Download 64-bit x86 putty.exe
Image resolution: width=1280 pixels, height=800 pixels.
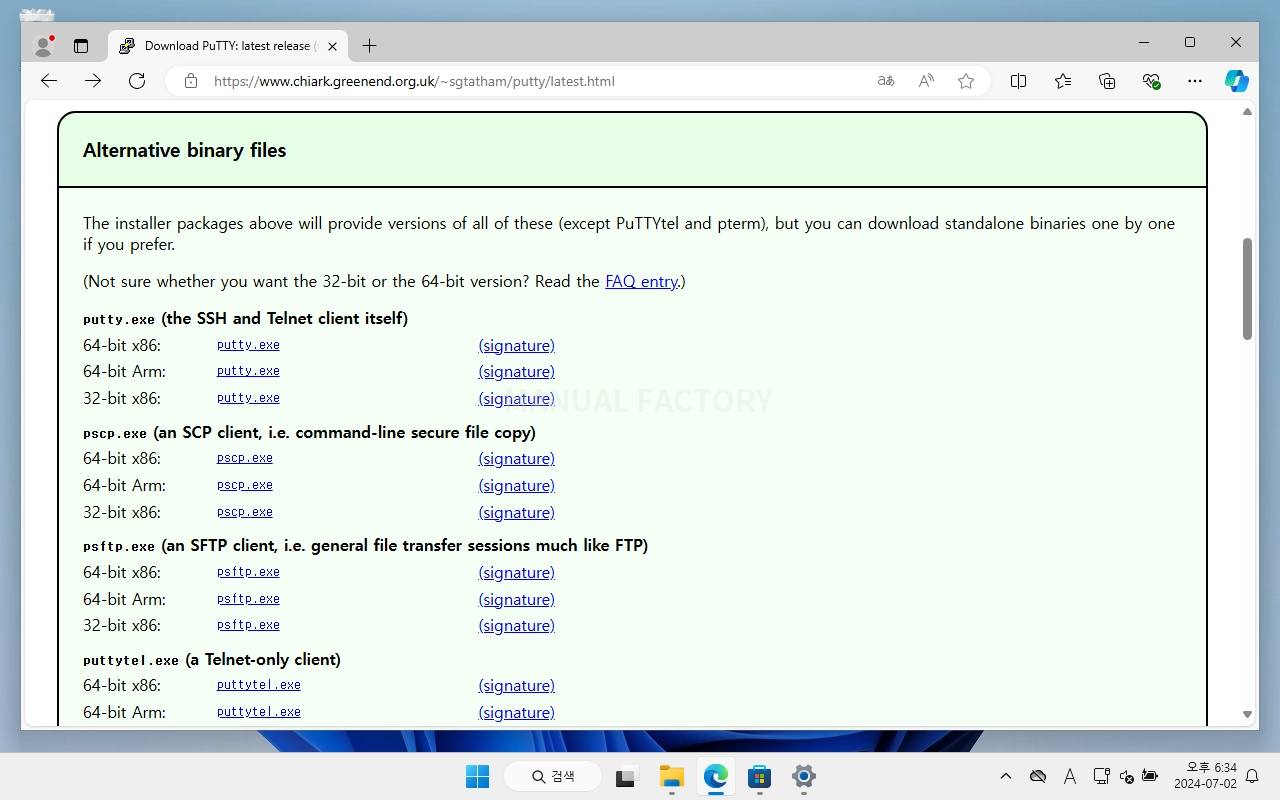248,345
